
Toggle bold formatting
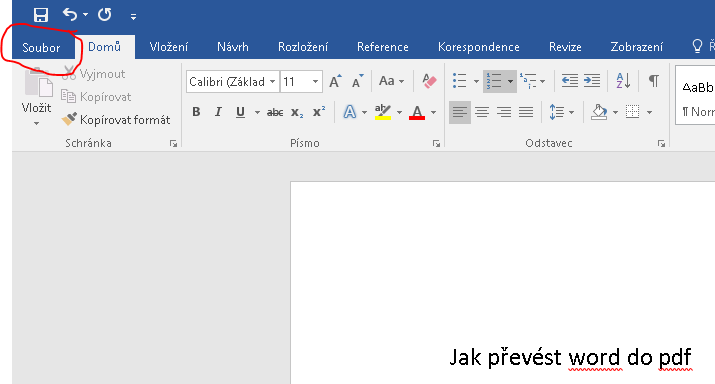coord(196,112)
